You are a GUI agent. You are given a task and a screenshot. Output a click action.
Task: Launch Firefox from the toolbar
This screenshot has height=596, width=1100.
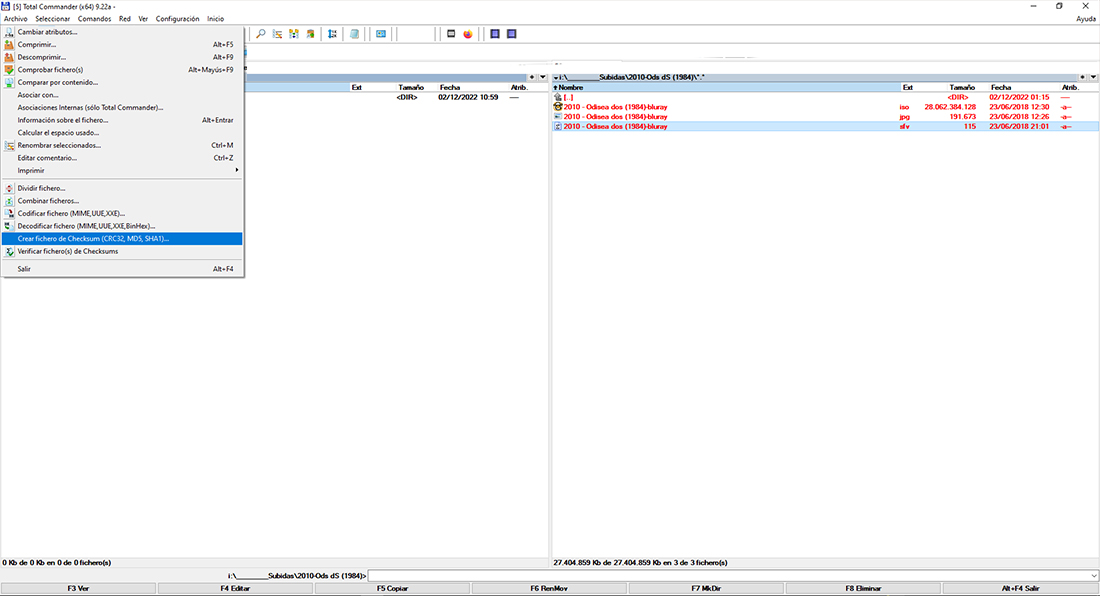pyautogui.click(x=468, y=34)
